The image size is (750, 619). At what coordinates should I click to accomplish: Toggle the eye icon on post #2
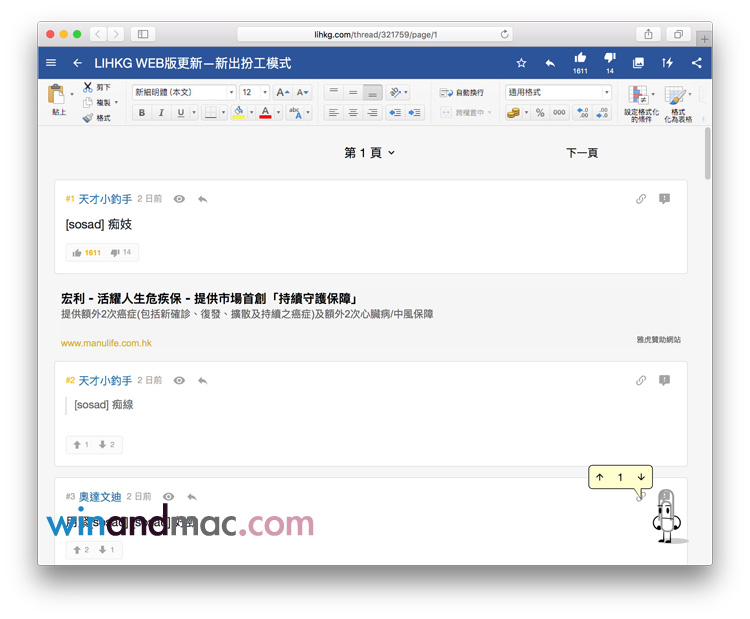click(x=179, y=380)
